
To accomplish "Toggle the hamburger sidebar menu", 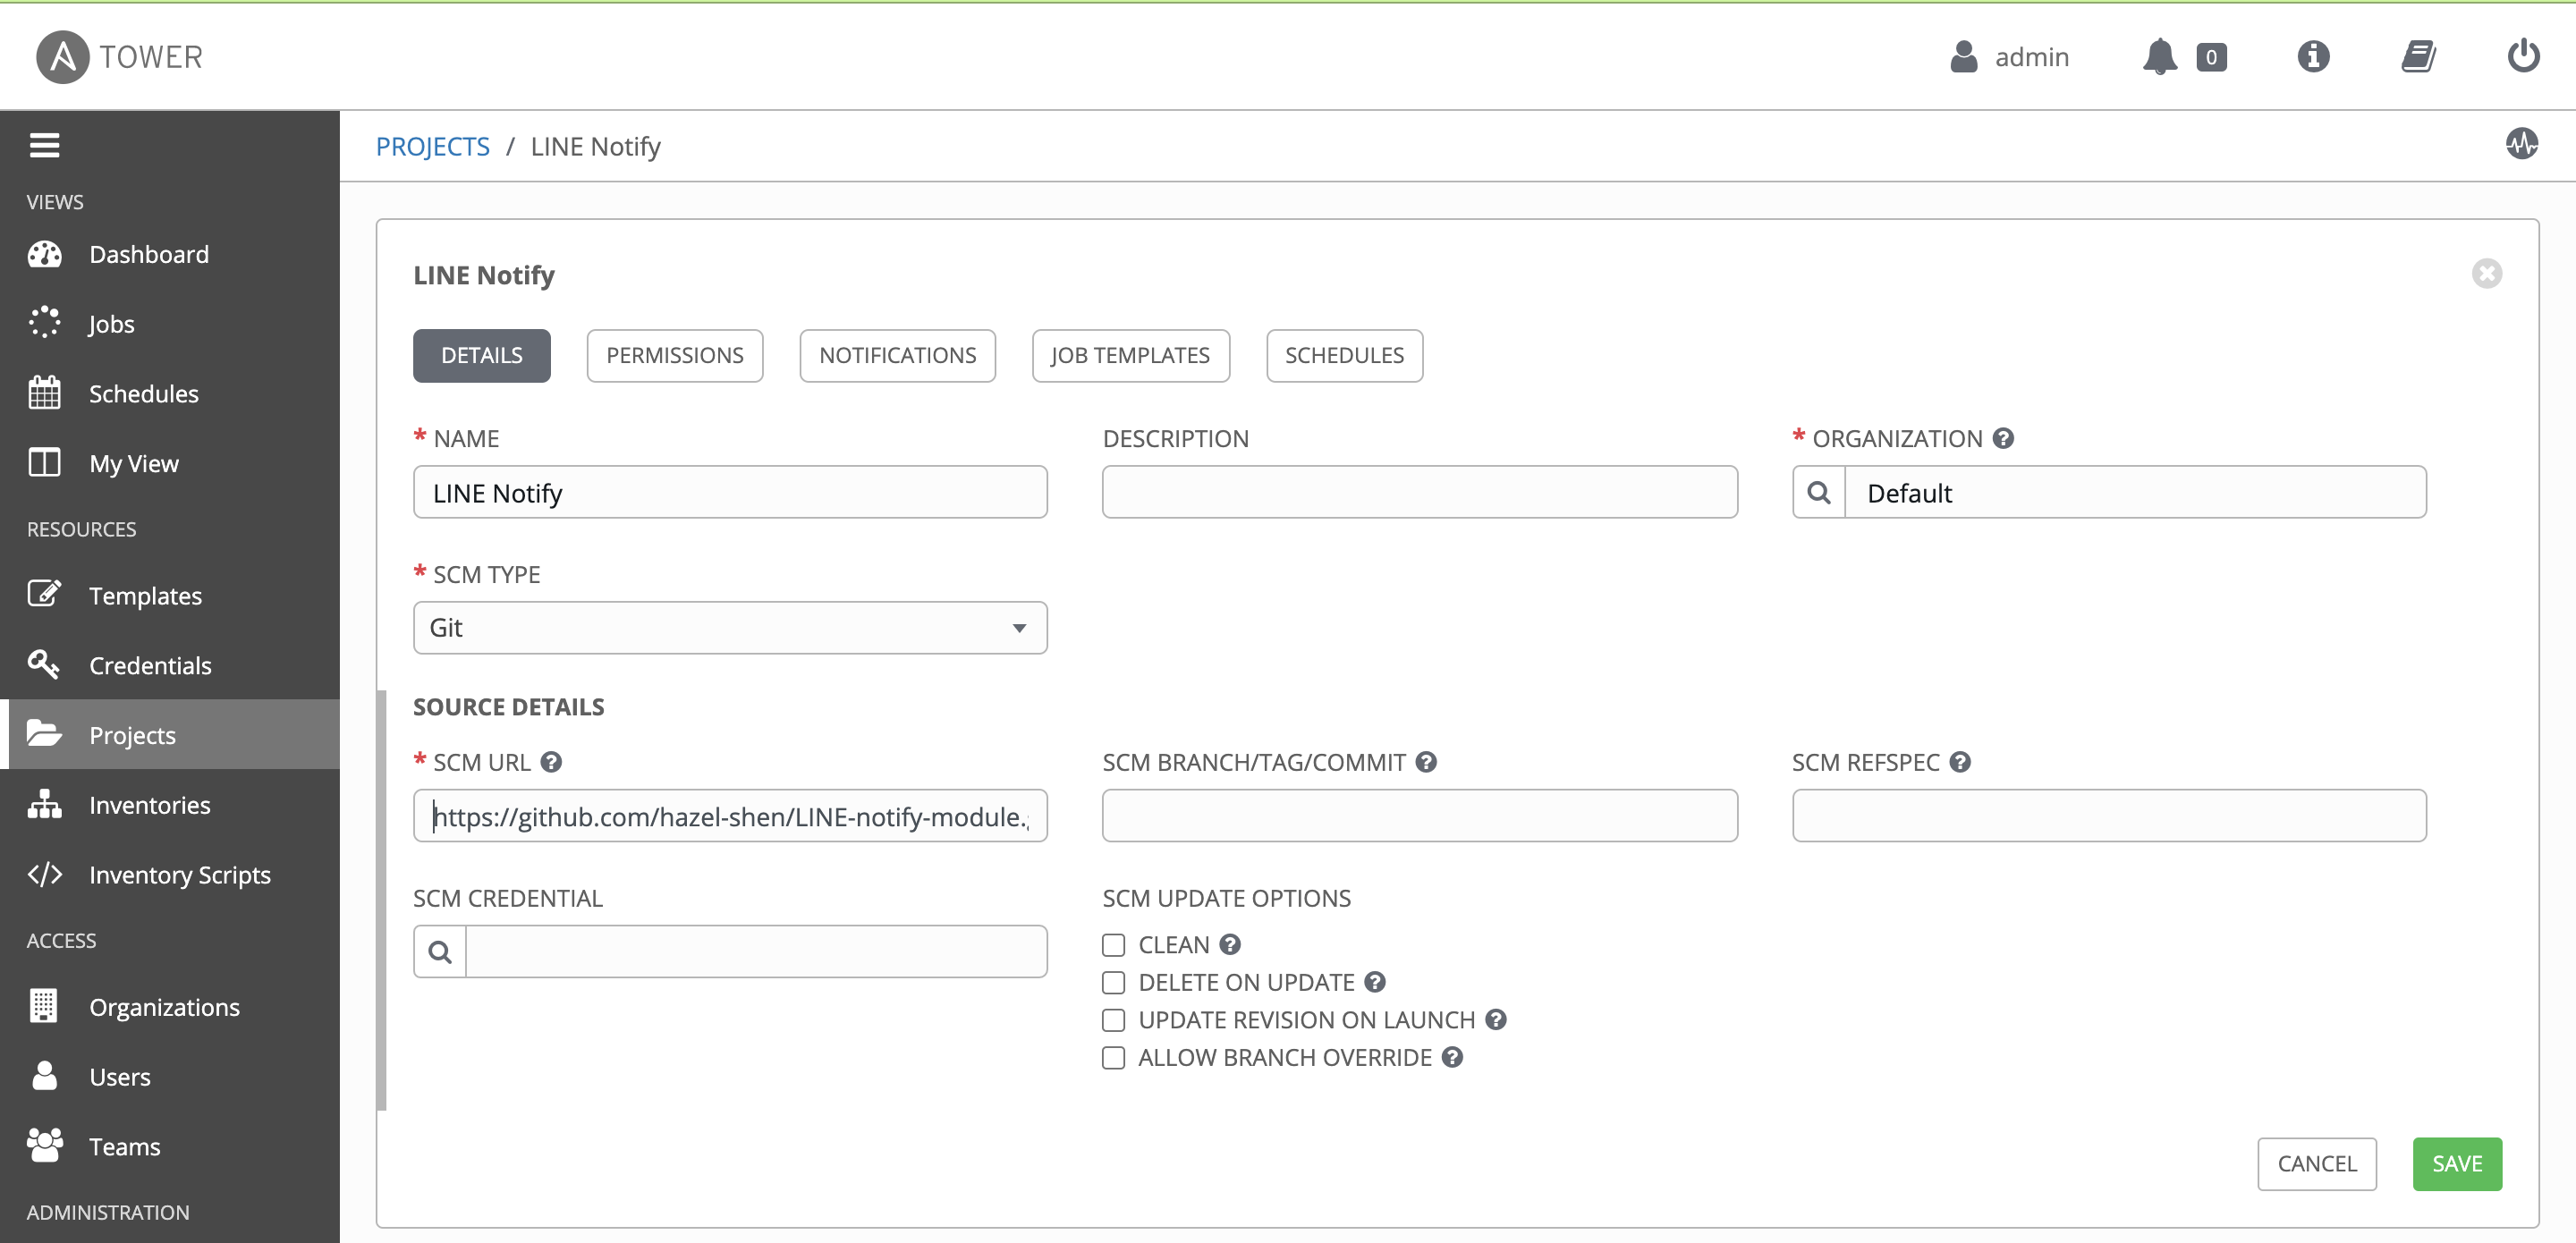I will [44, 145].
